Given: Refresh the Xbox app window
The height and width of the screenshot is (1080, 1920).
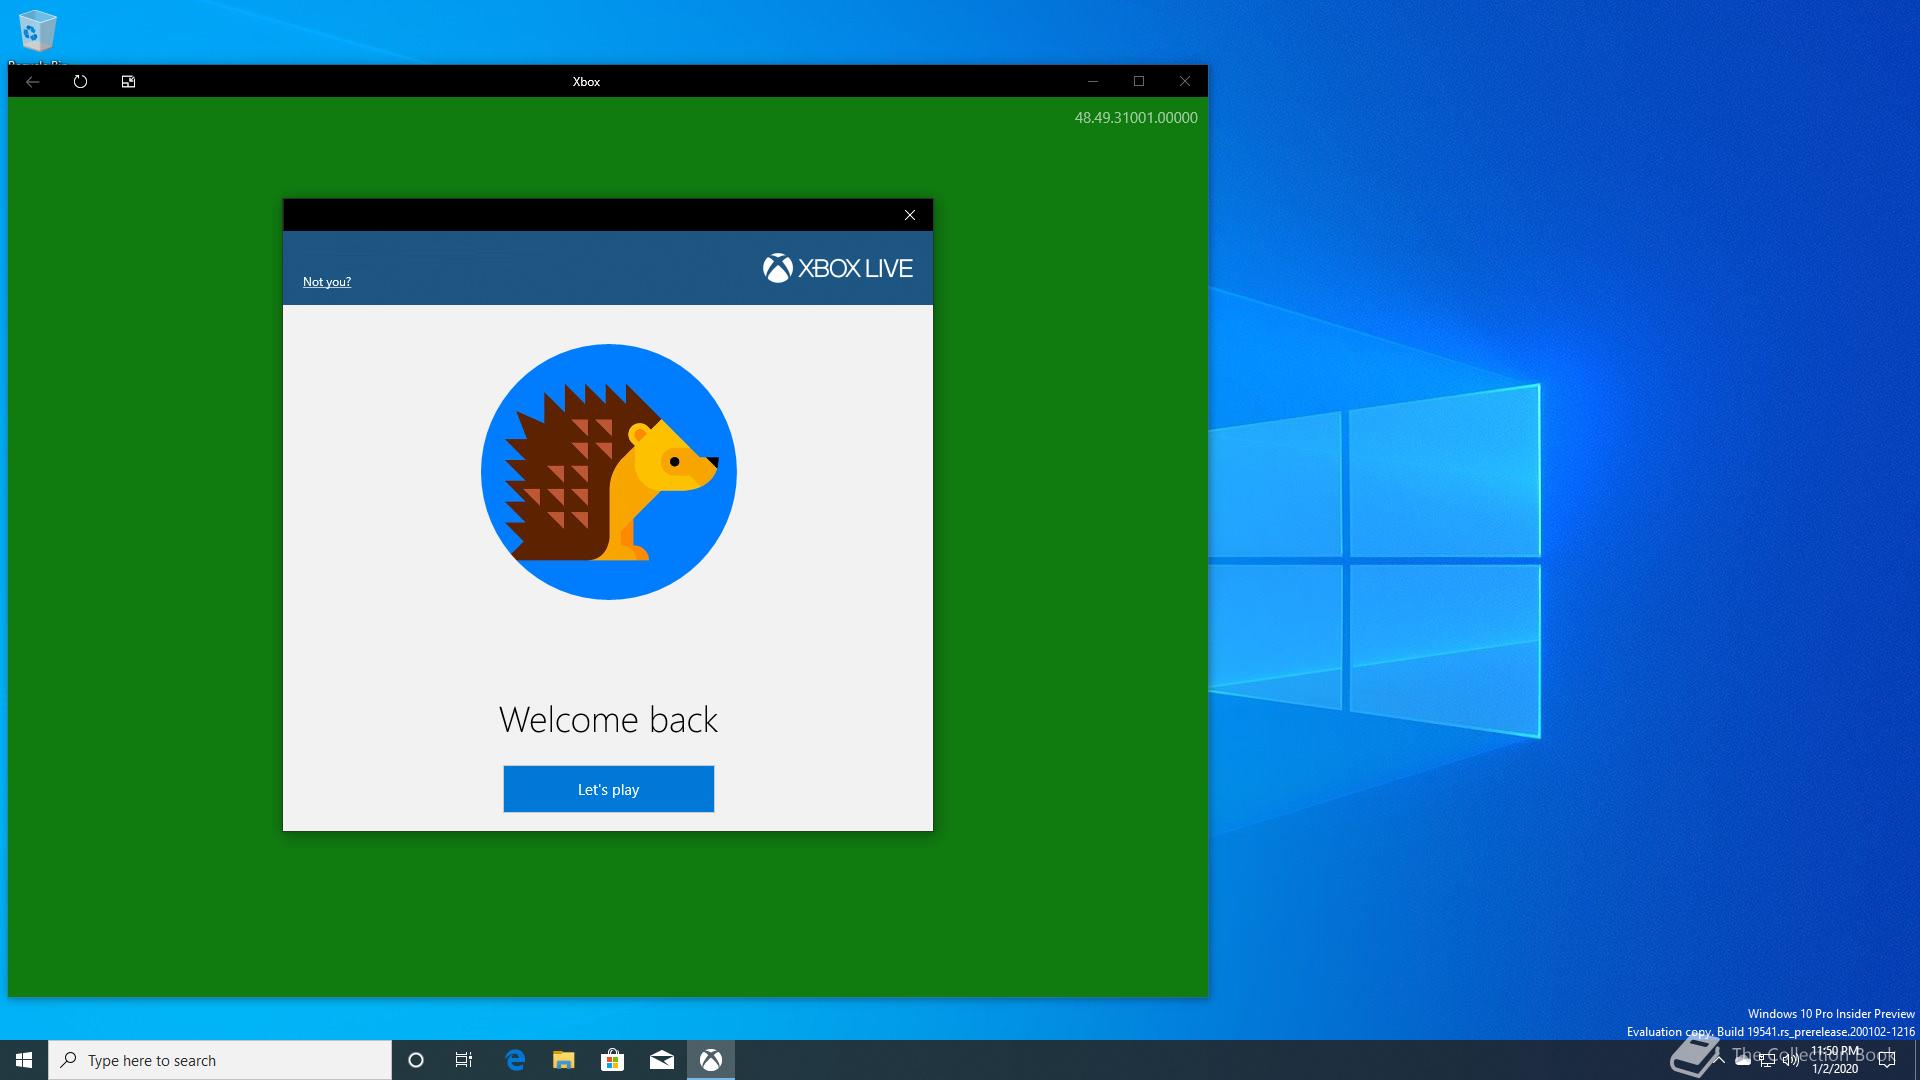Looking at the screenshot, I should click(80, 82).
